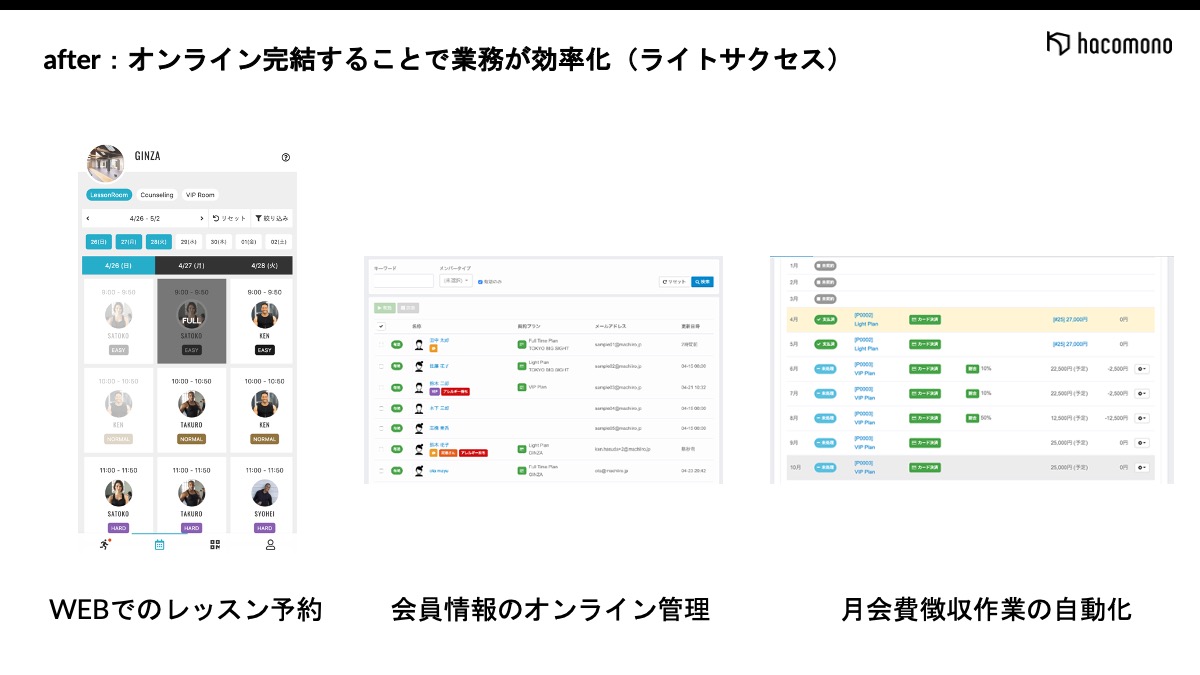Open the QR code tab in bottom navigation

coord(215,545)
